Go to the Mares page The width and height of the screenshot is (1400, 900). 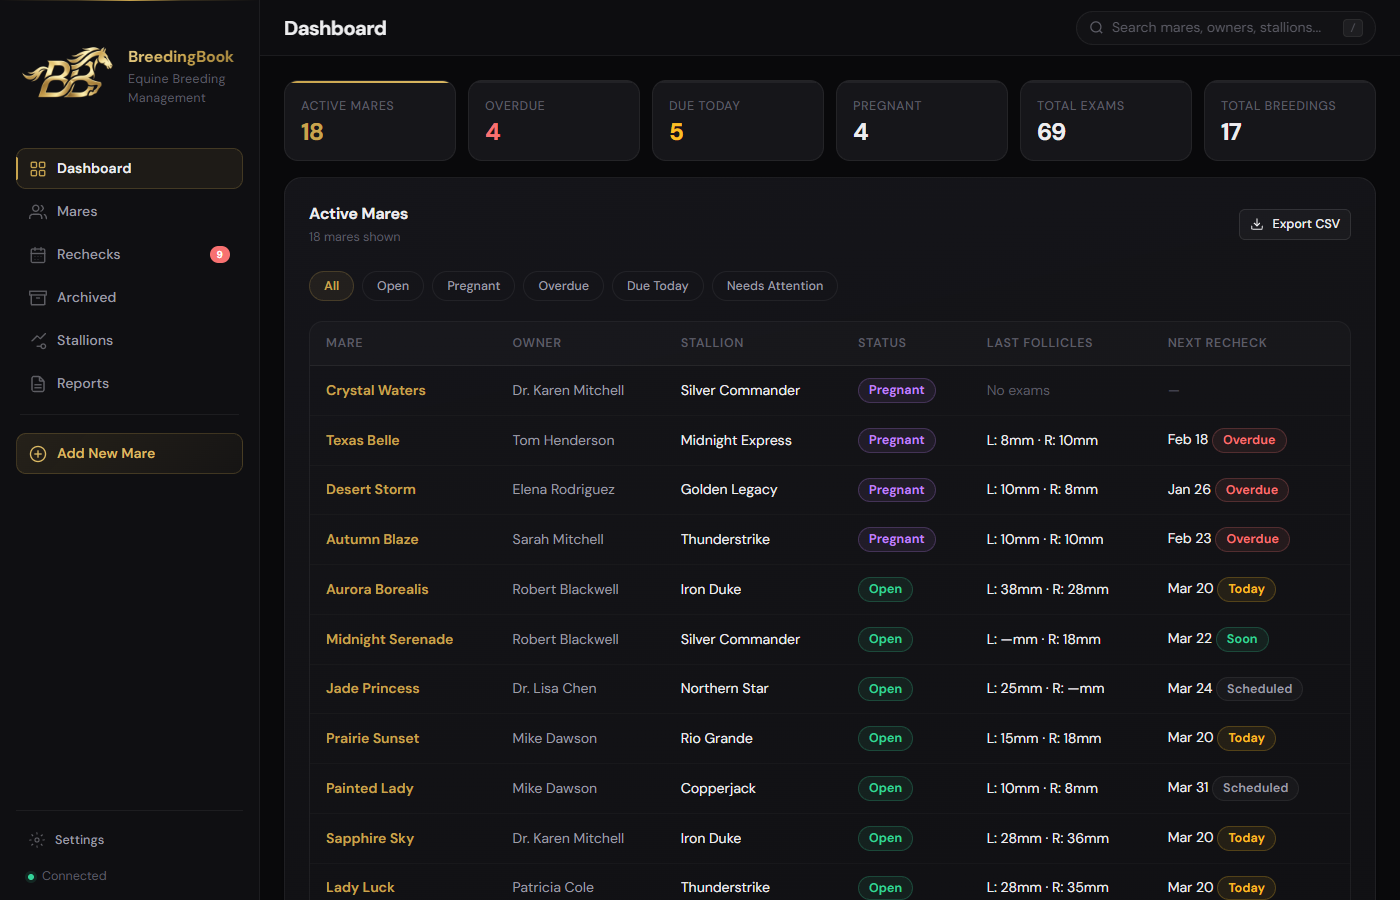[x=129, y=212]
